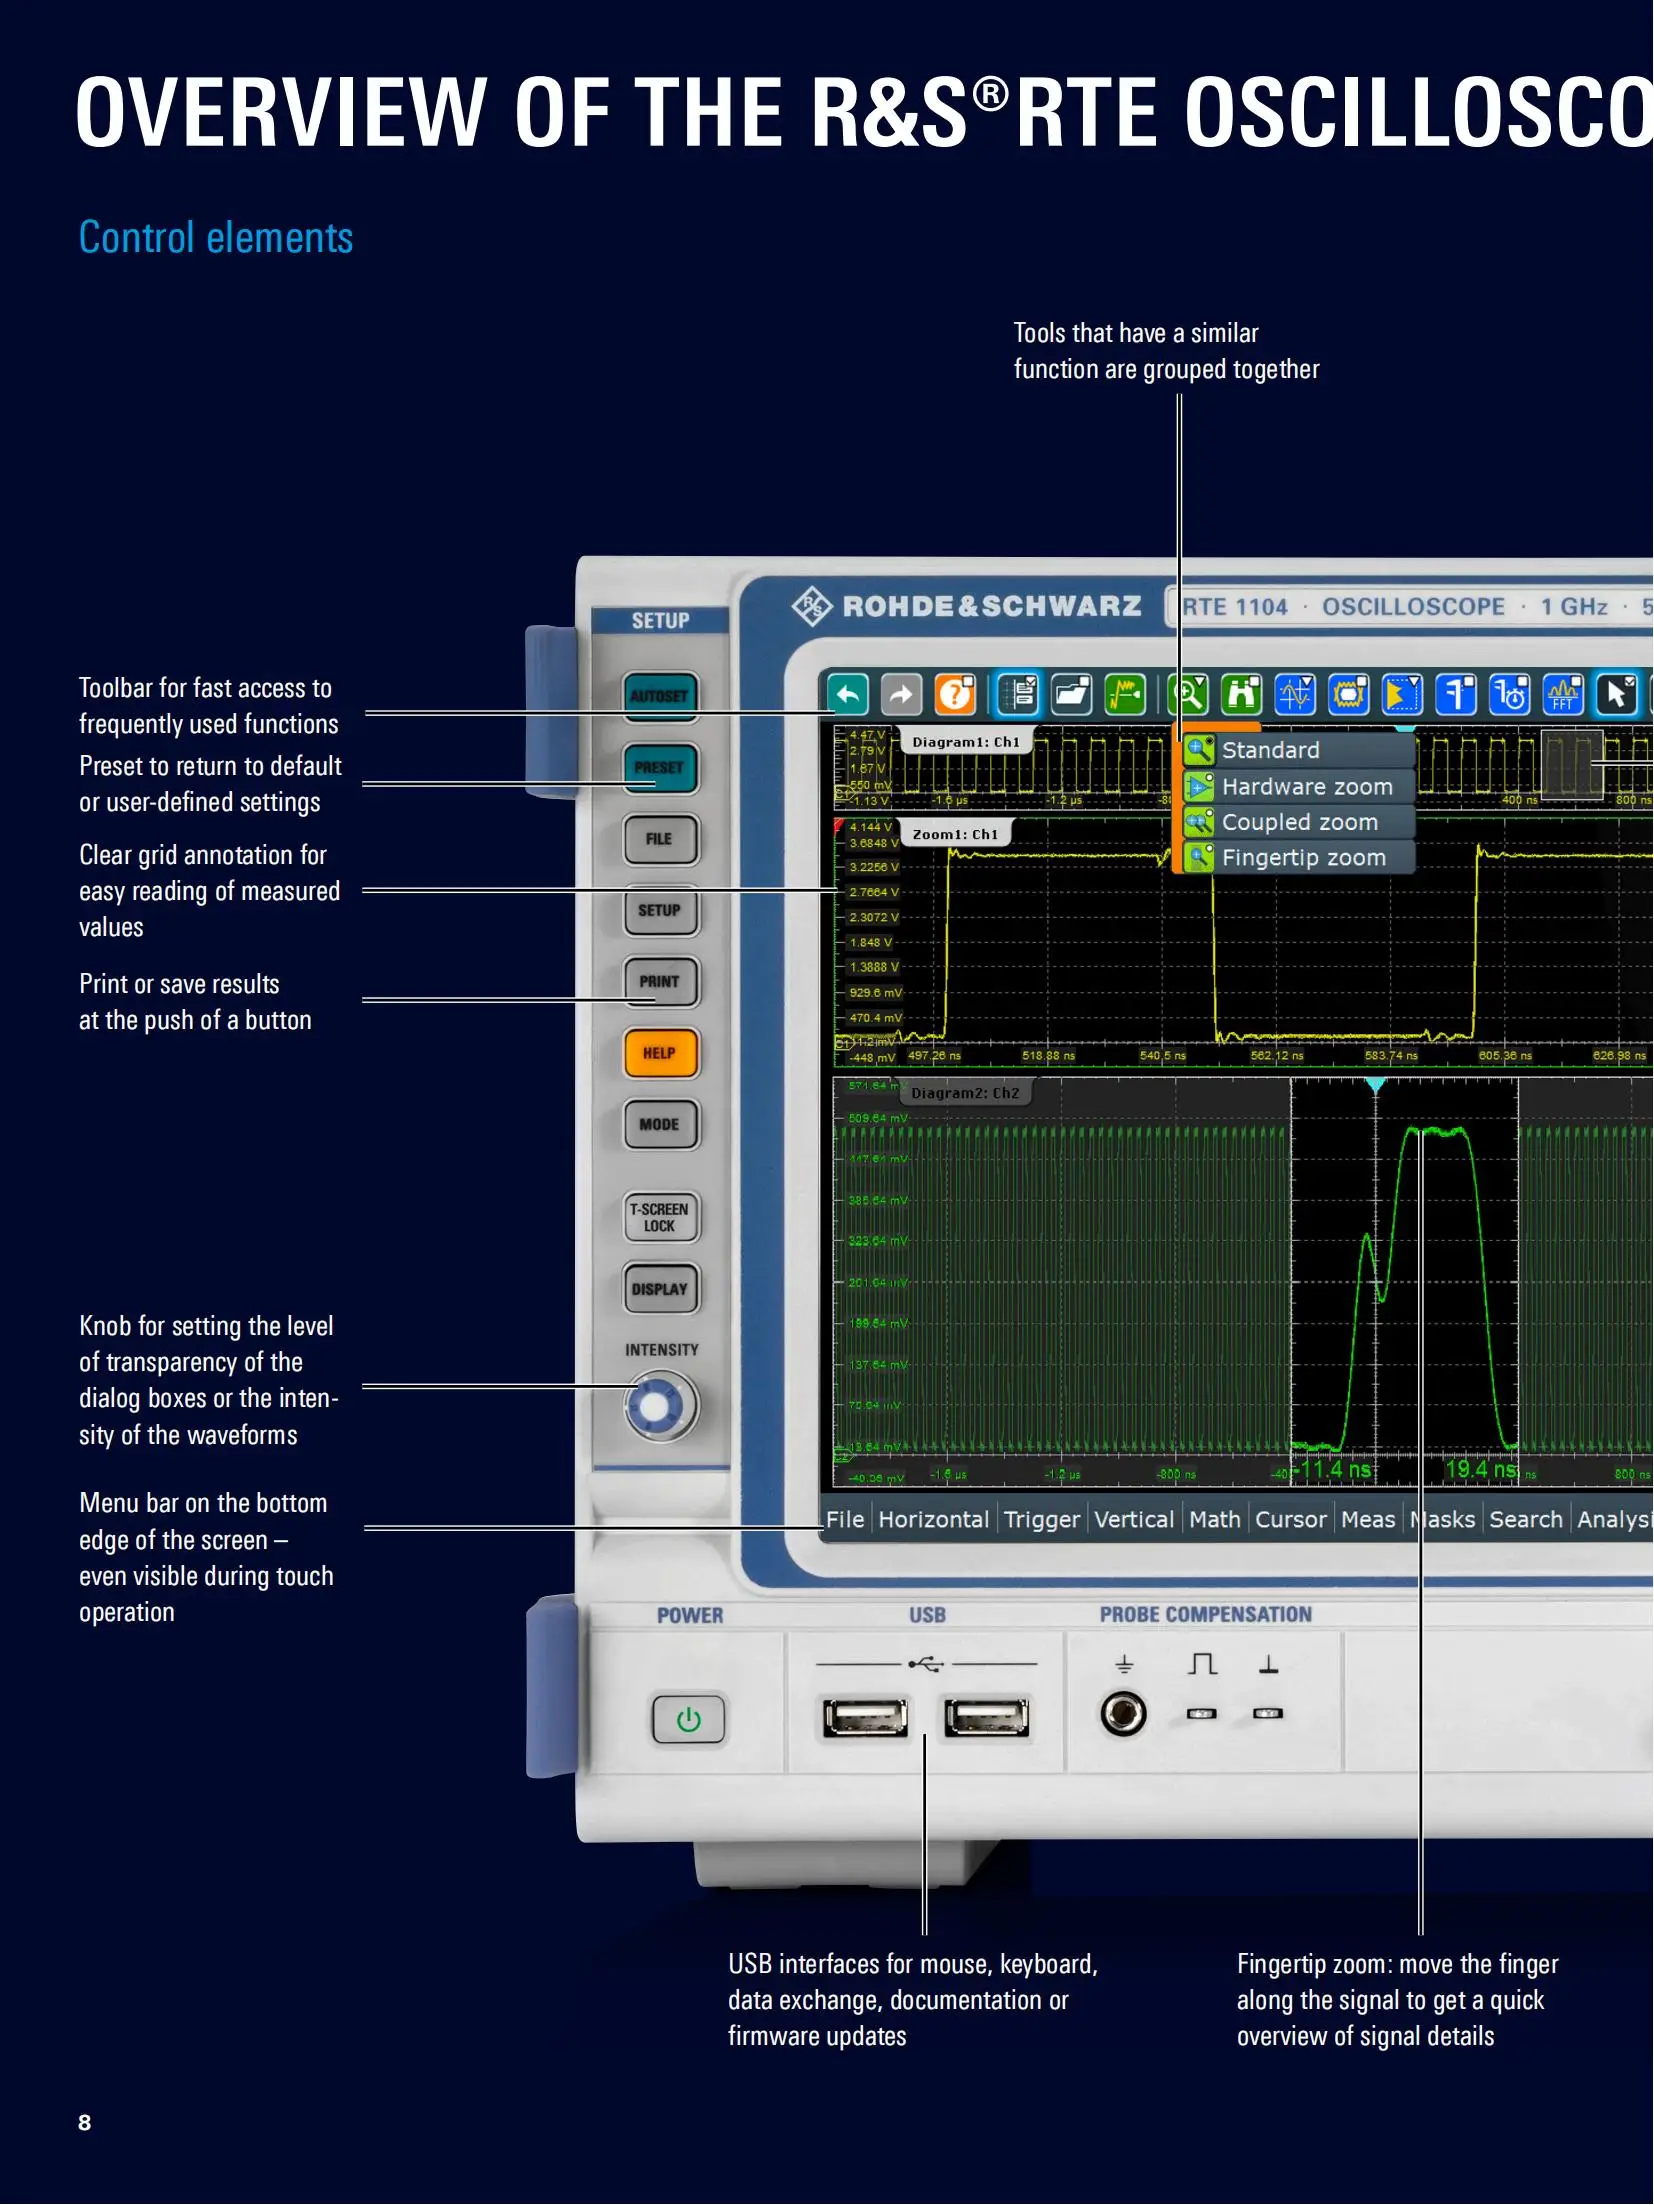Screen dimensions: 1654x2205
Task: Select the Undo arrow toolbar icon
Action: coord(847,694)
